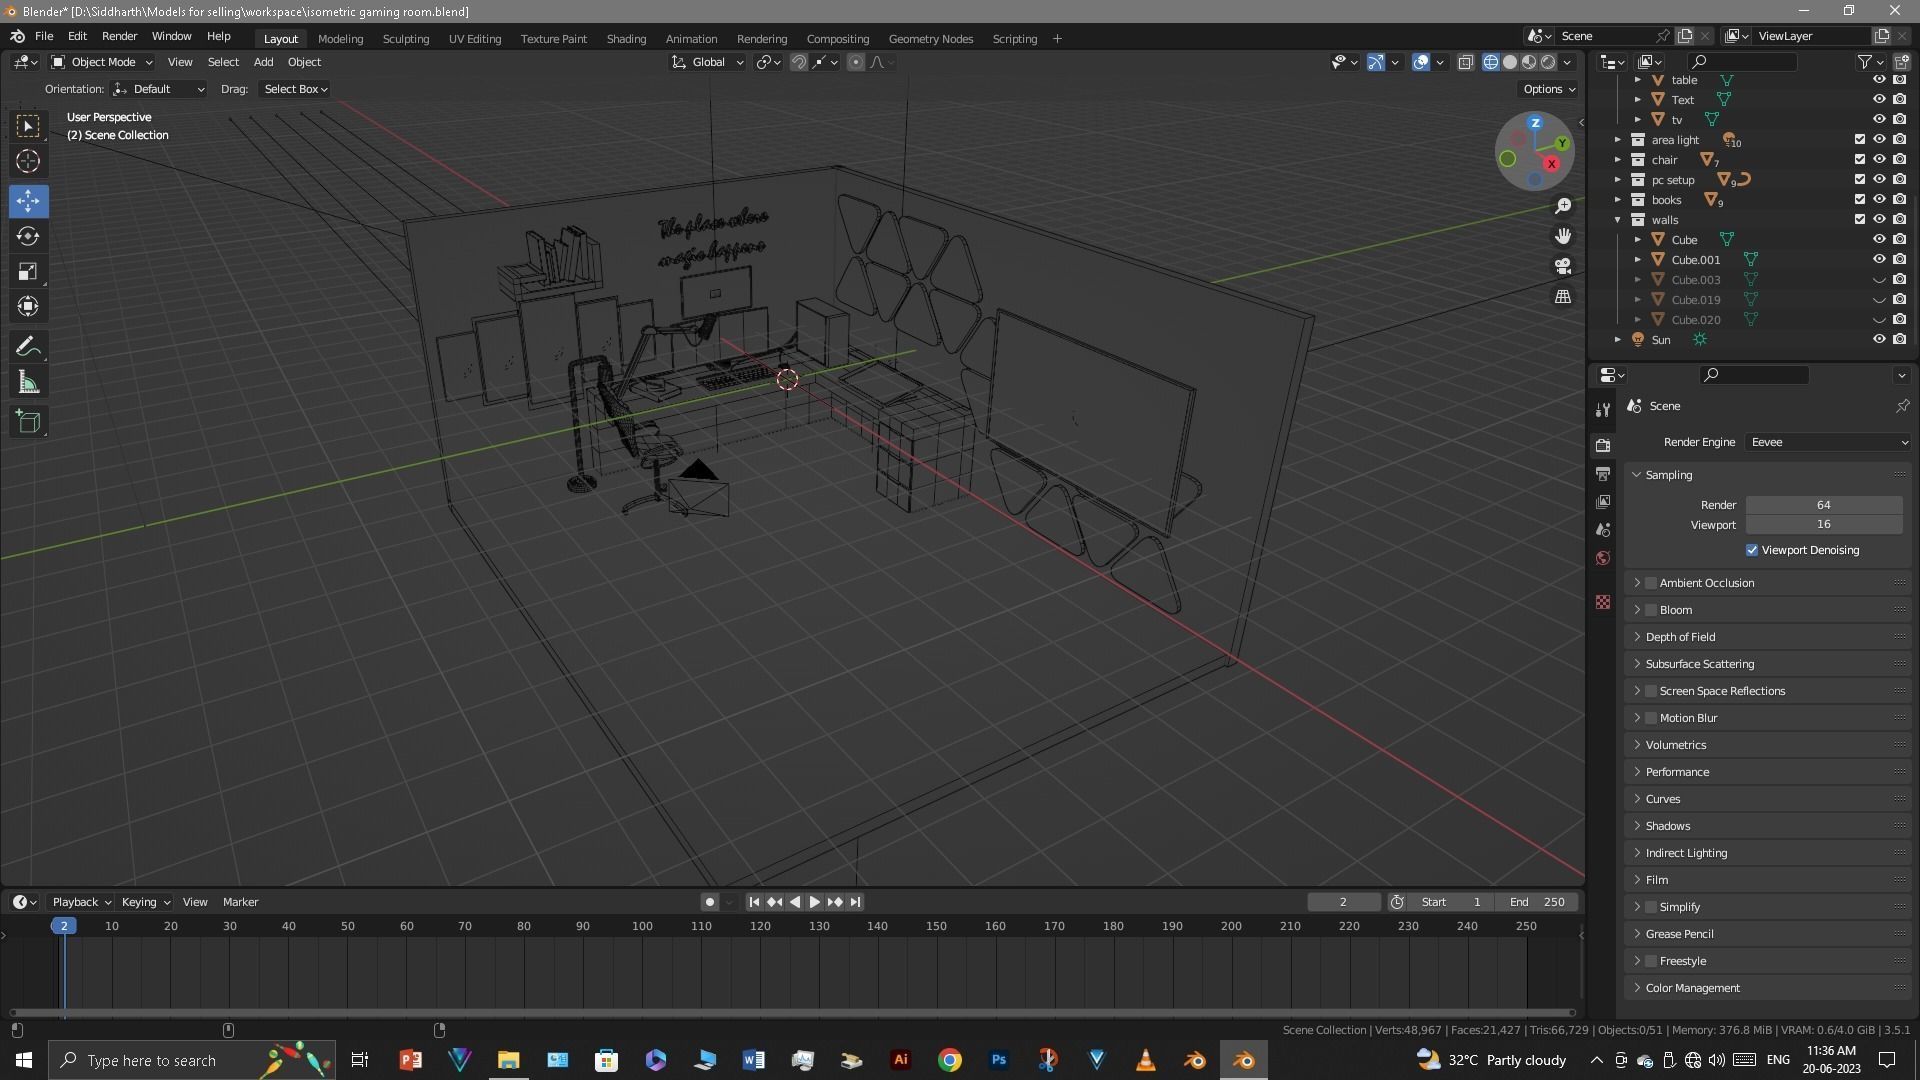Show Cube.003 in the viewport via its eye icon
The height and width of the screenshot is (1080, 1920).
1879,280
